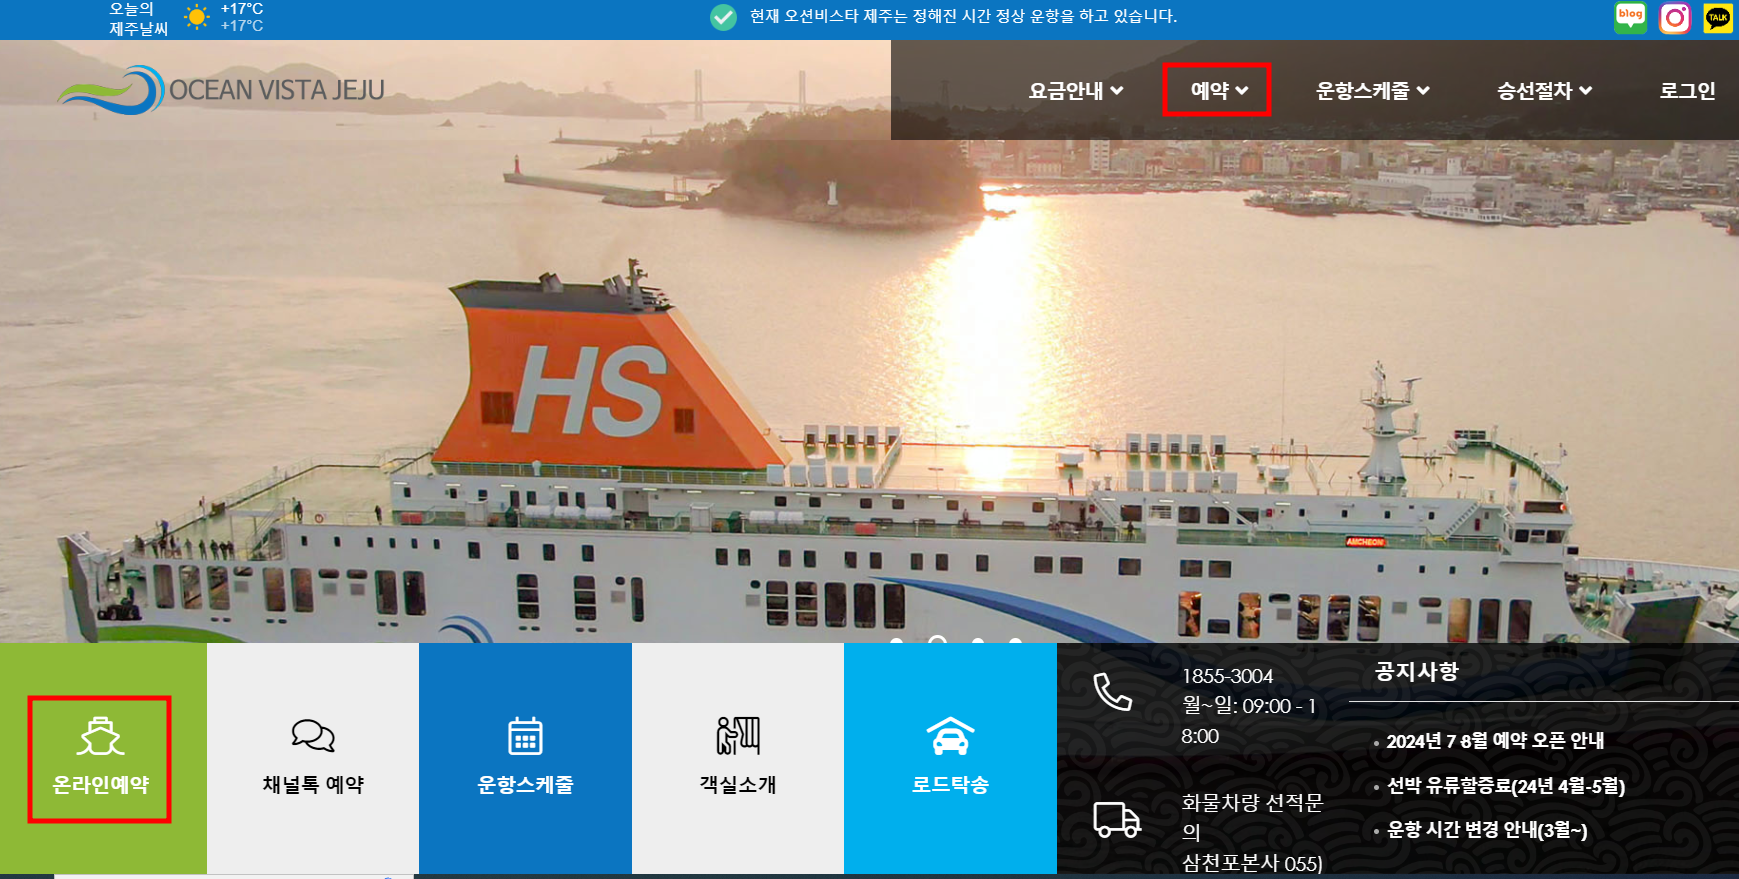
Task: Click phone number 1855-3004
Action: (x=1227, y=676)
